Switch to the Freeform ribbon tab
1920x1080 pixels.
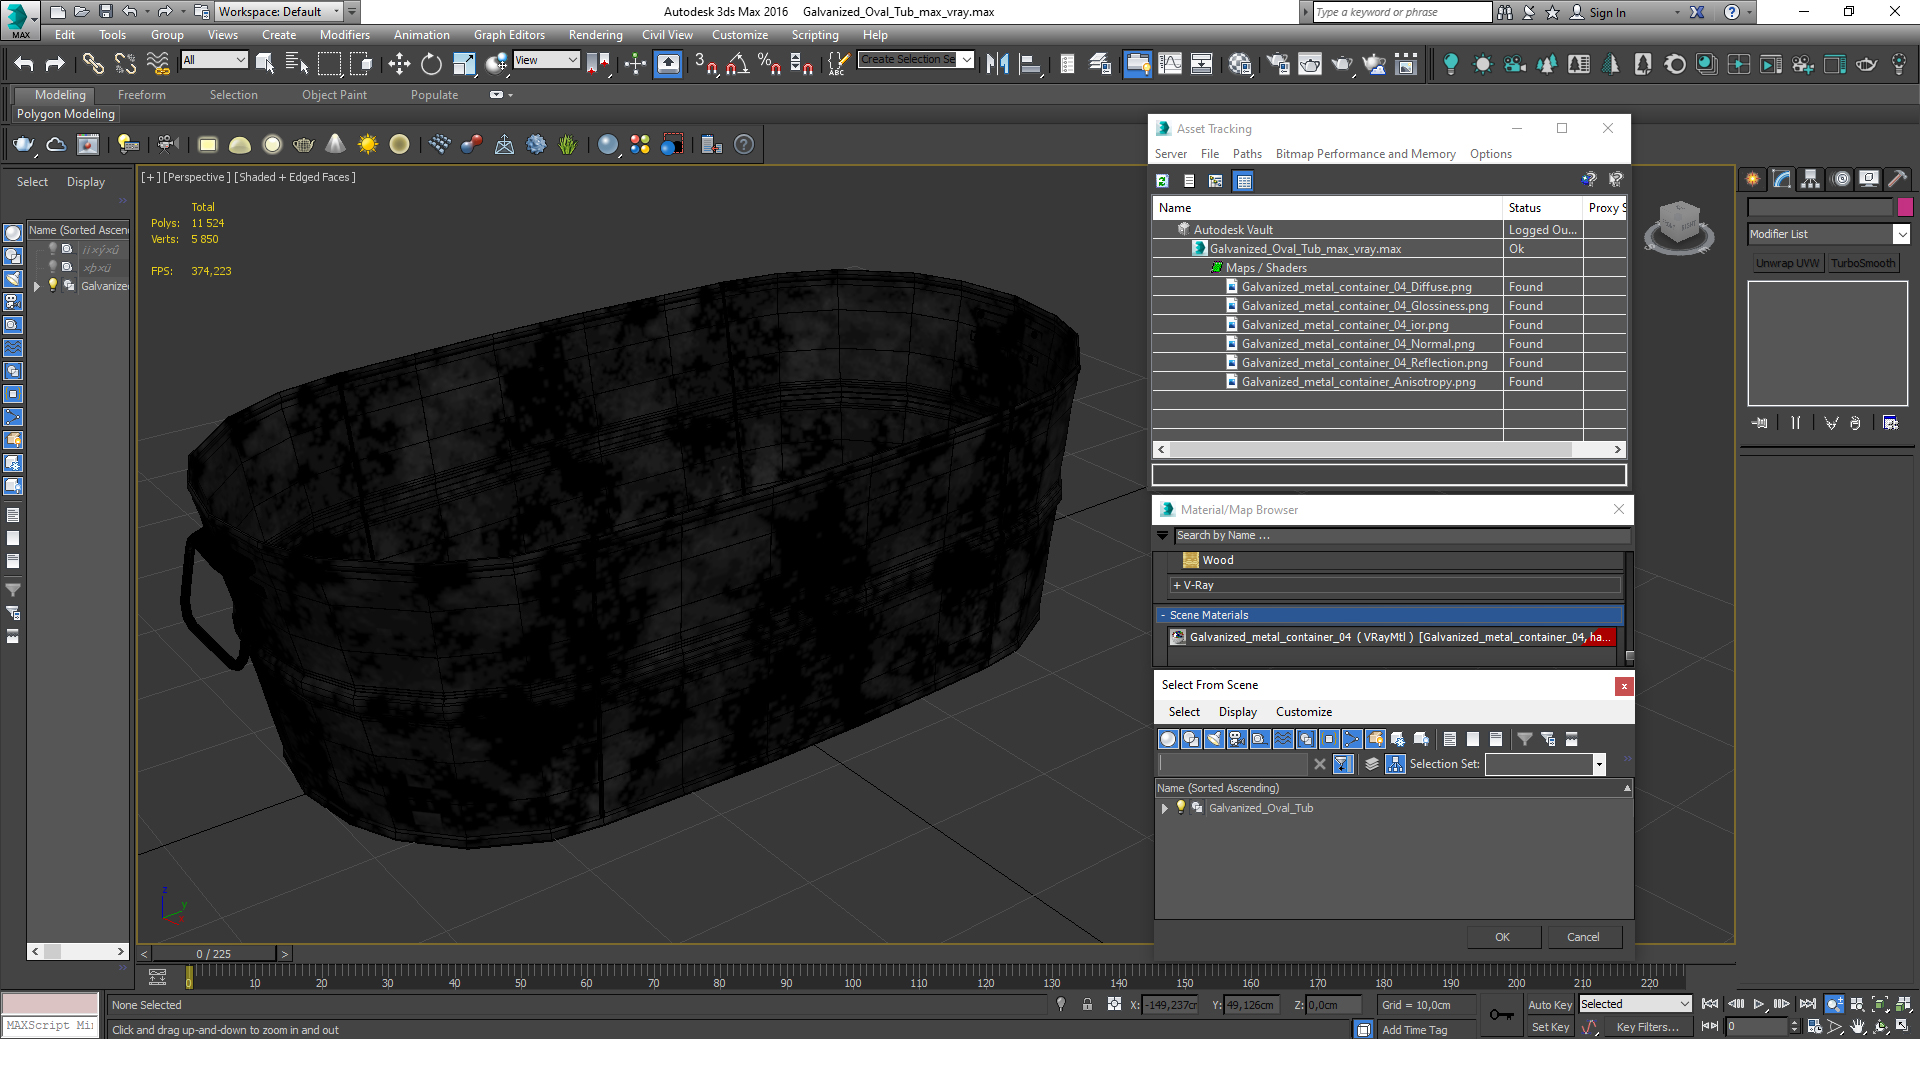(142, 95)
